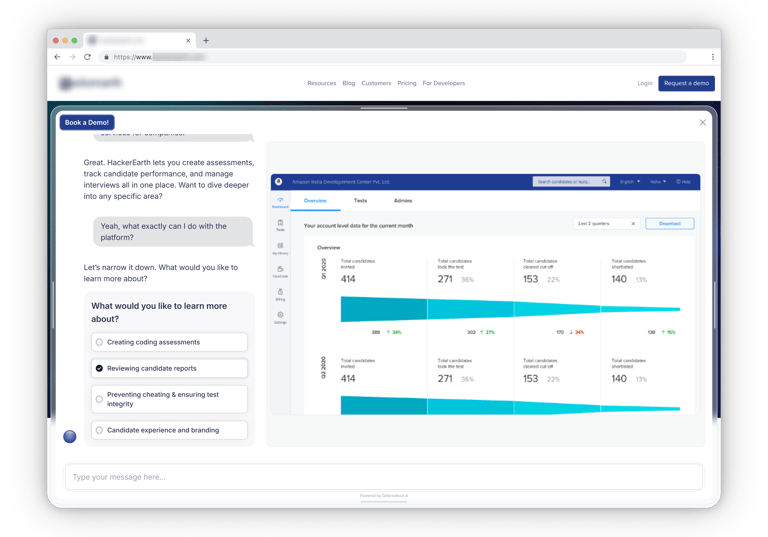Click the round company logo in dashboard header
This screenshot has width=768, height=537.
pyautogui.click(x=279, y=182)
